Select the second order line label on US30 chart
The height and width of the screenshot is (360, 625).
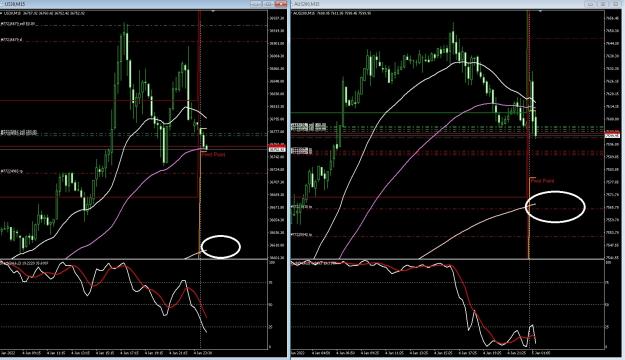12,40
